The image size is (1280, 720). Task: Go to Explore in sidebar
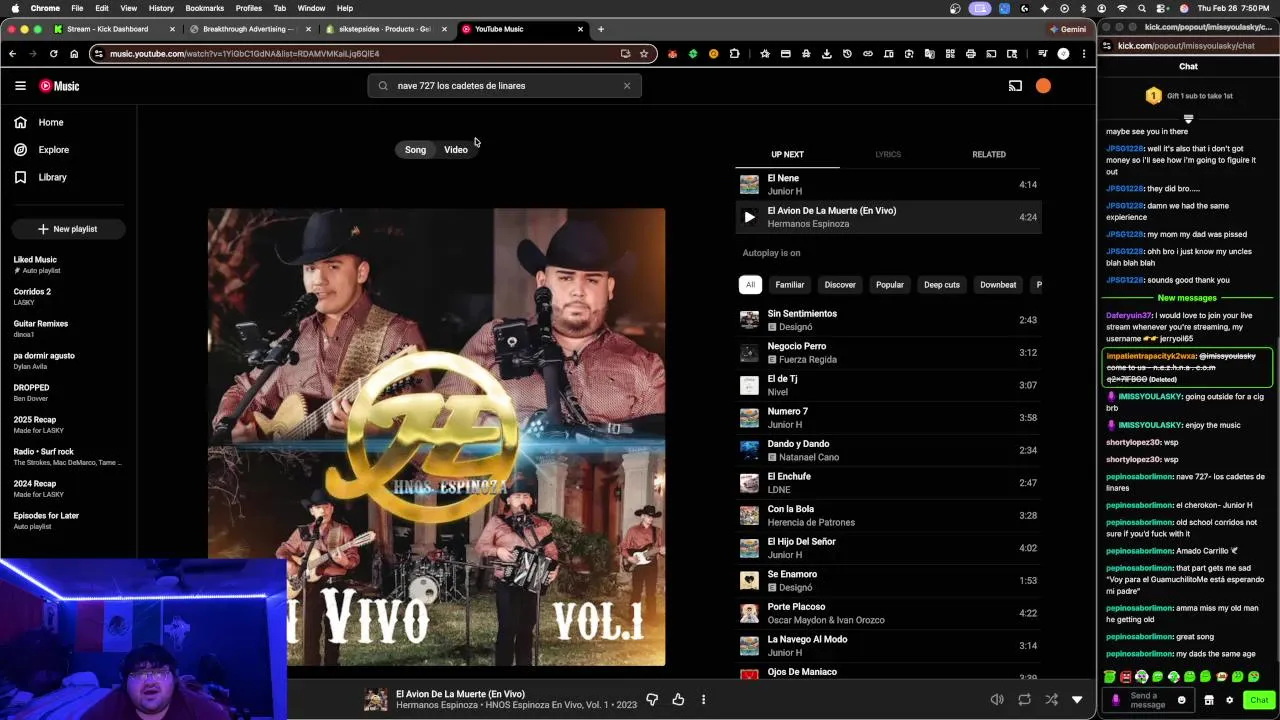(53, 150)
